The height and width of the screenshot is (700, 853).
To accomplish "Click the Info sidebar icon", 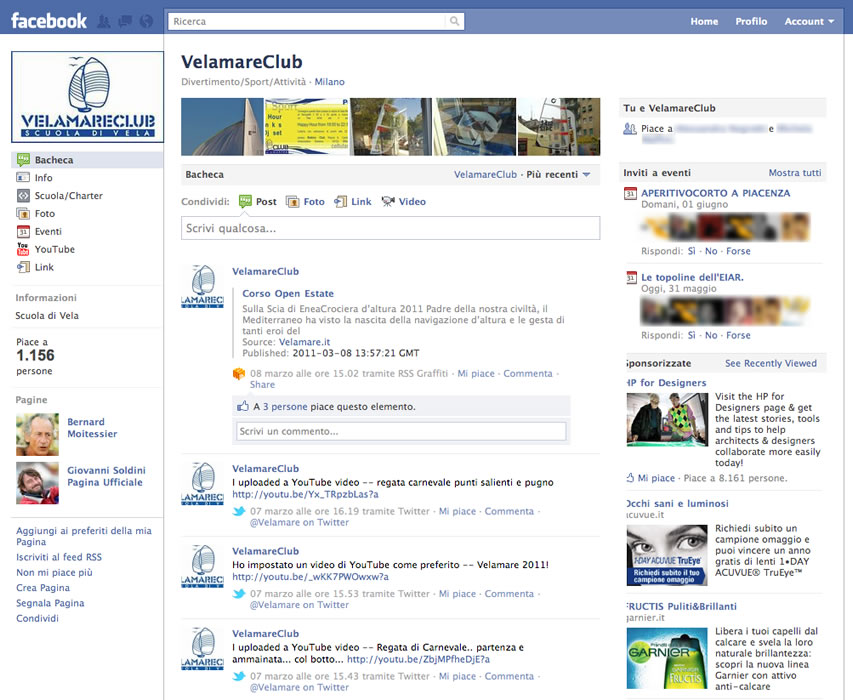I will click(x=23, y=177).
